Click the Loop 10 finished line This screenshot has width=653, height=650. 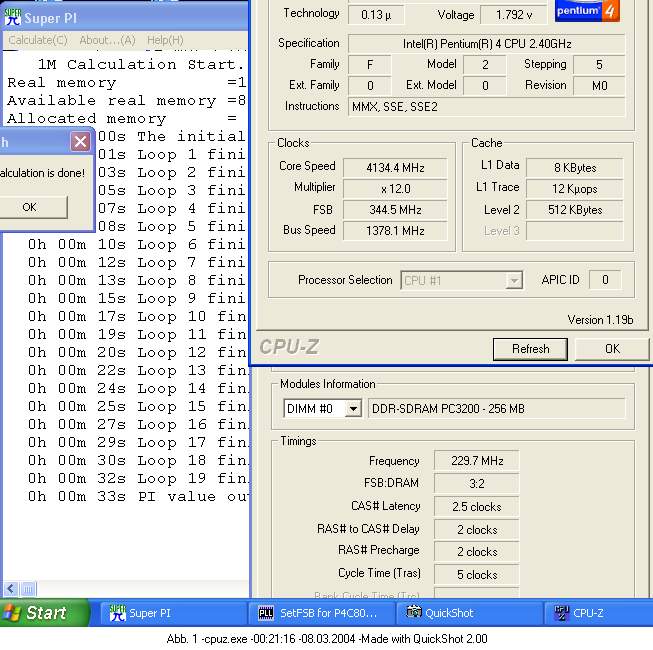point(137,316)
